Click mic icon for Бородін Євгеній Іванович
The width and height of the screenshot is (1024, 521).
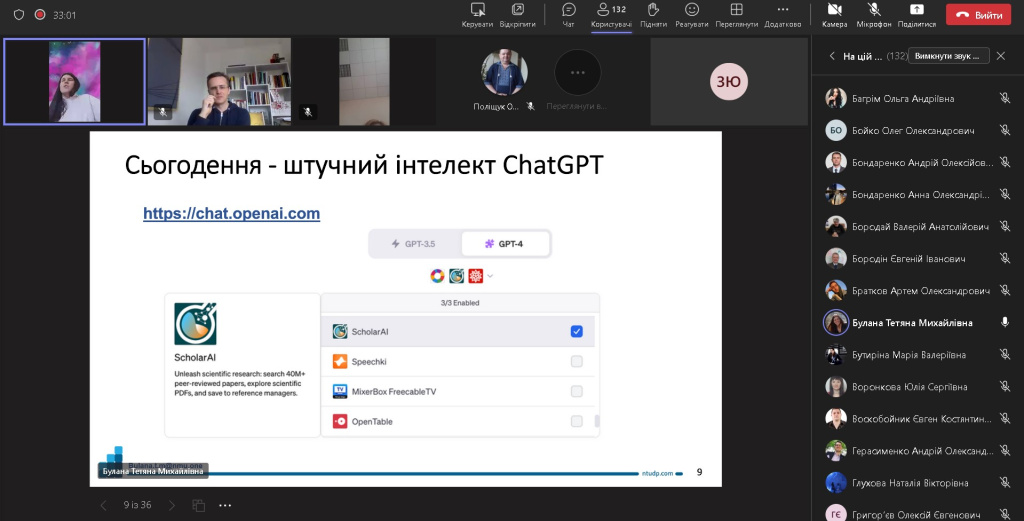[1004, 259]
